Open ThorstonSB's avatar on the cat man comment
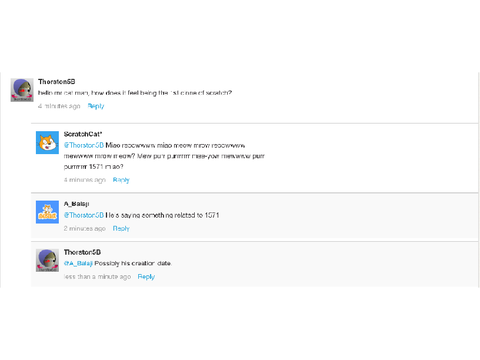The width and height of the screenshot is (480, 360). click(22, 90)
